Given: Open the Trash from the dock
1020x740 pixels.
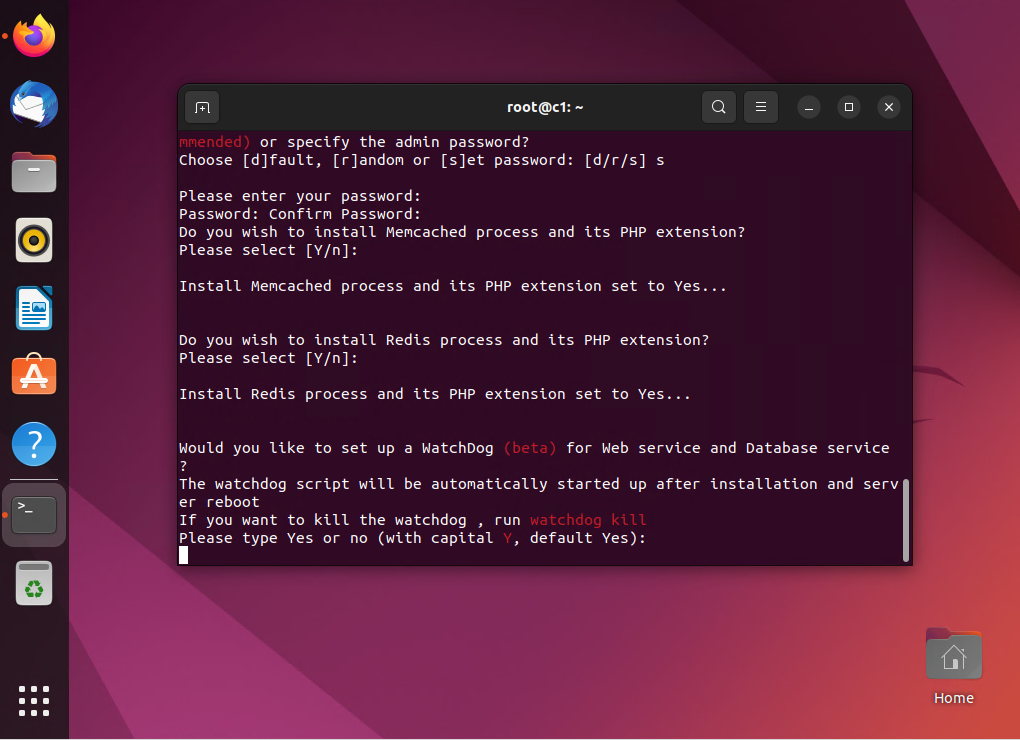Looking at the screenshot, I should (x=34, y=583).
